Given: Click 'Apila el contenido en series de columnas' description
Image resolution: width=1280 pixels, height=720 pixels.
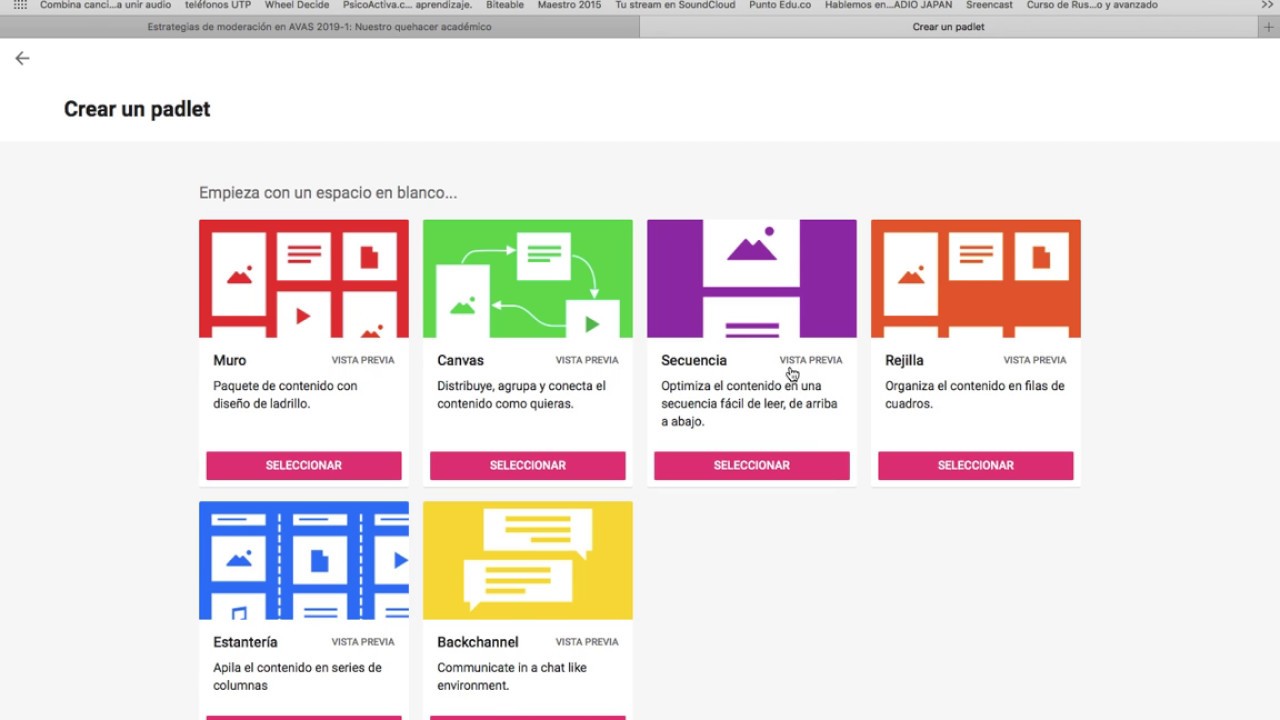Looking at the screenshot, I should [297, 677].
